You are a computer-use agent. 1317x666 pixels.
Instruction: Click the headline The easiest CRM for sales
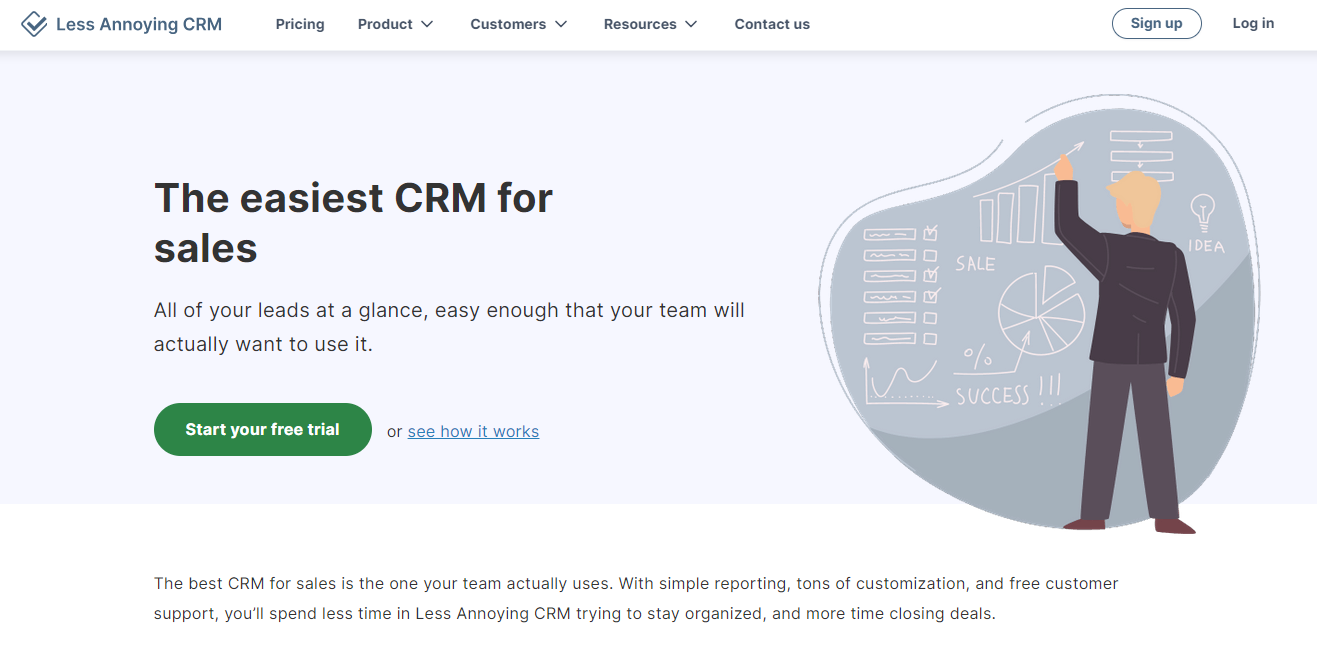[353, 223]
